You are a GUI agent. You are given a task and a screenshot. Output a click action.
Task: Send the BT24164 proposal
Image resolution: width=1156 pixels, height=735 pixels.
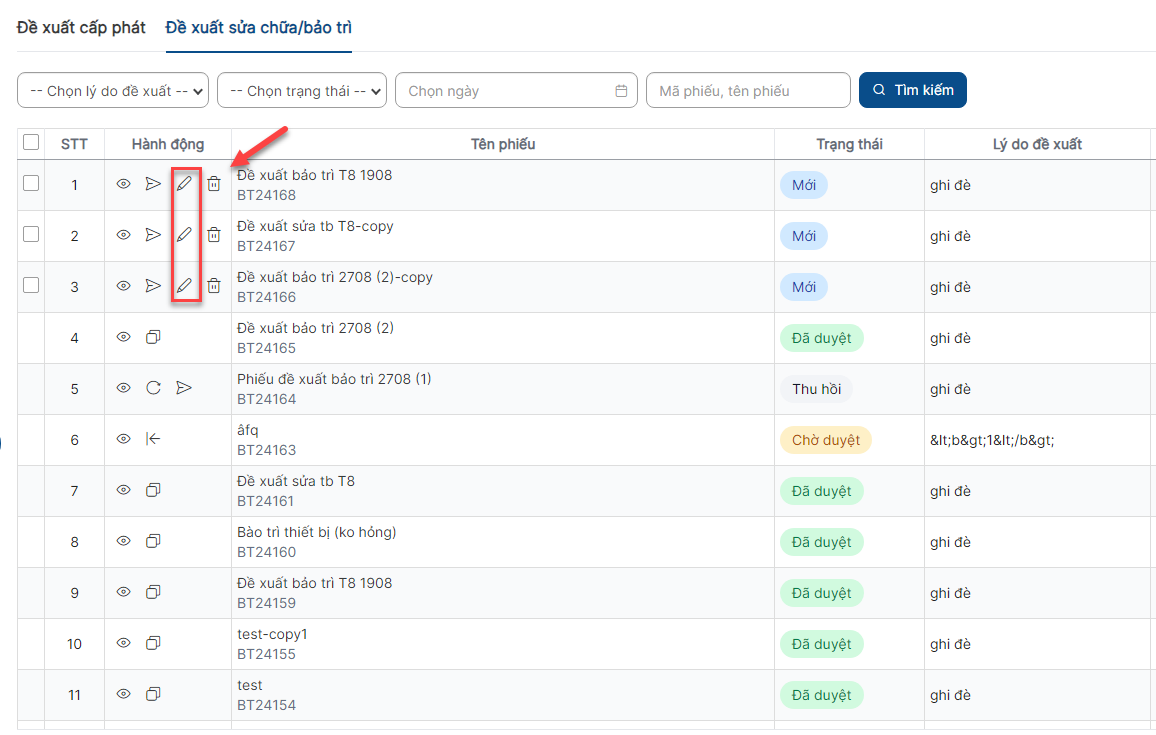coord(184,387)
